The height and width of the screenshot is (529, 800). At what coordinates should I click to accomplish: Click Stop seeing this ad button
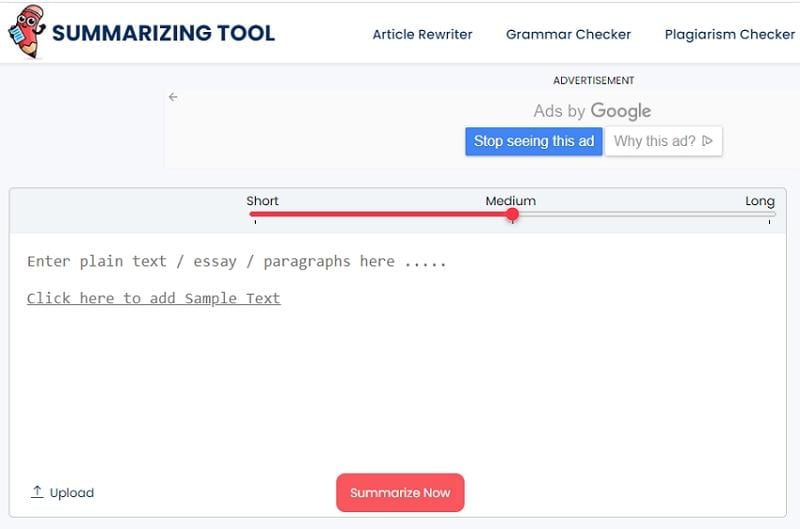click(534, 141)
